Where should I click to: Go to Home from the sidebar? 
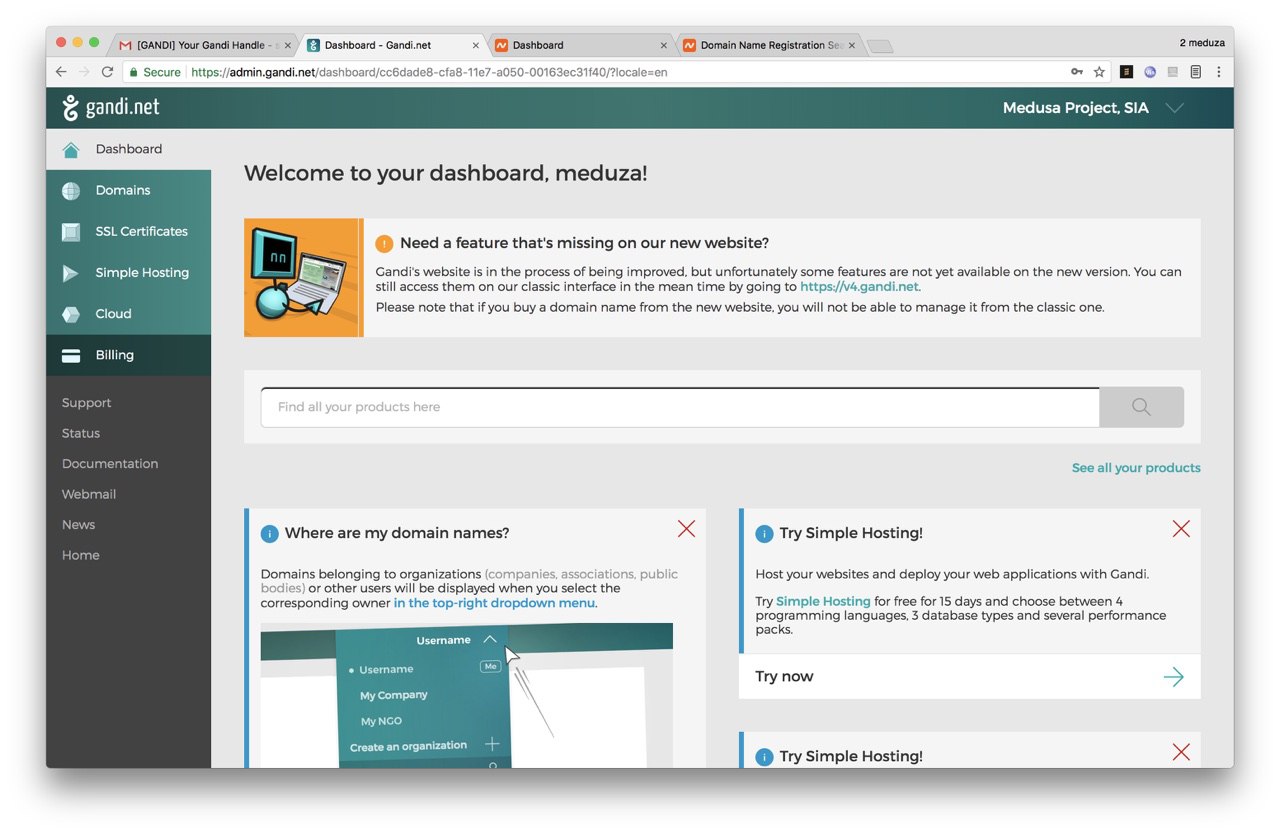[x=80, y=555]
